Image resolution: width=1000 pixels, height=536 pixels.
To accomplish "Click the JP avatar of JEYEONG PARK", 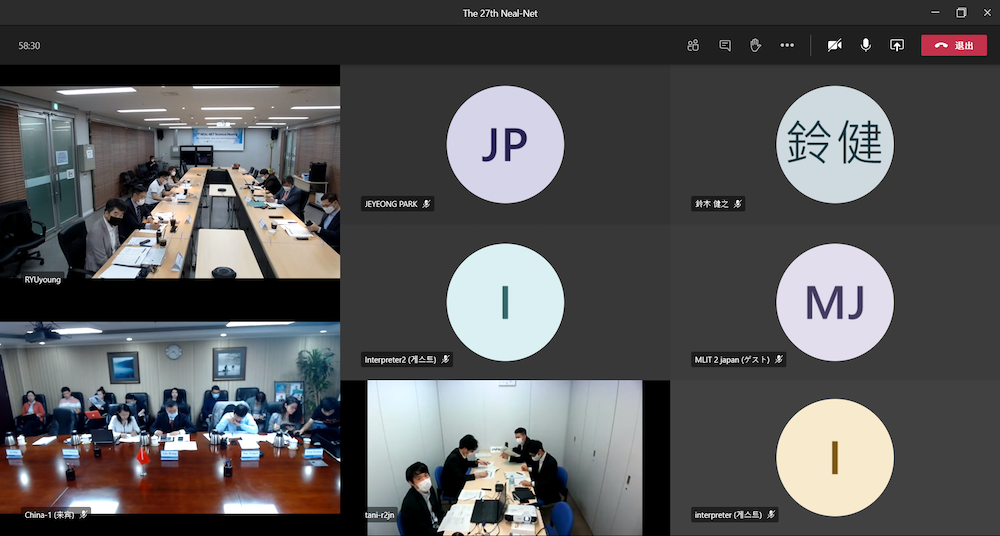I will [505, 145].
